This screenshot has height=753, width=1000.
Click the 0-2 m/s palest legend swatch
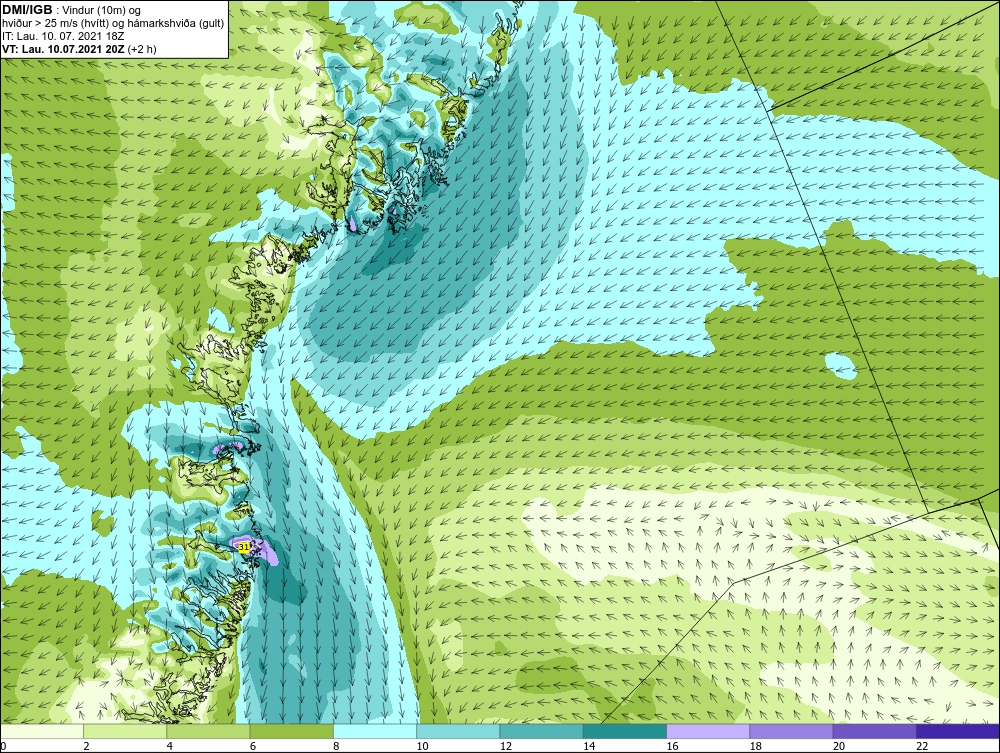41,731
